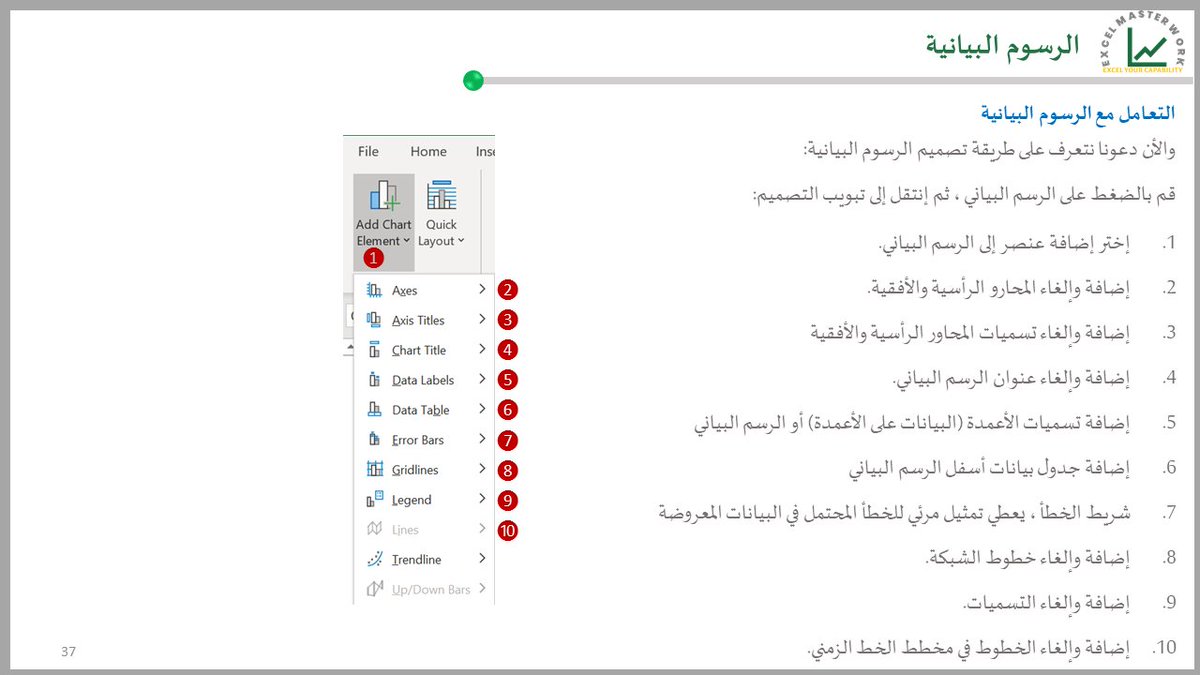
Task: Choose the Trendline menu entry
Action: pos(424,559)
